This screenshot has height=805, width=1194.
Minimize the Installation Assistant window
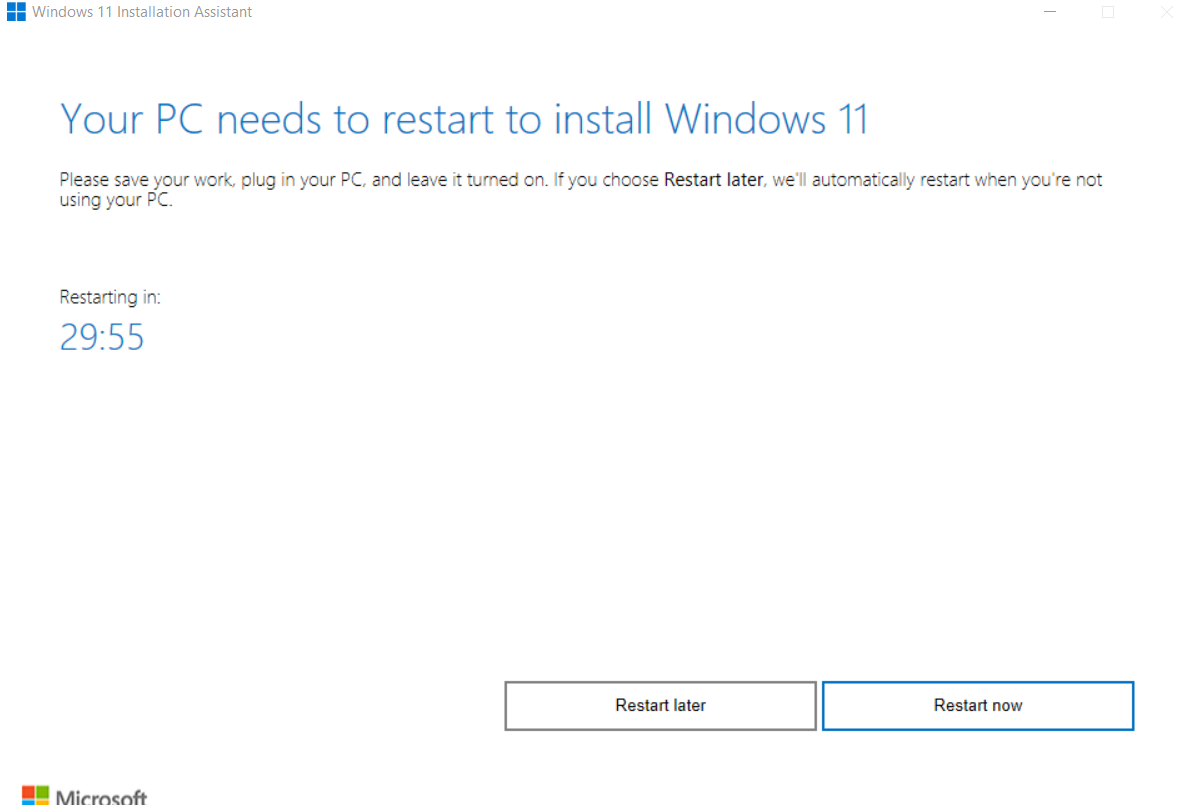click(1050, 11)
